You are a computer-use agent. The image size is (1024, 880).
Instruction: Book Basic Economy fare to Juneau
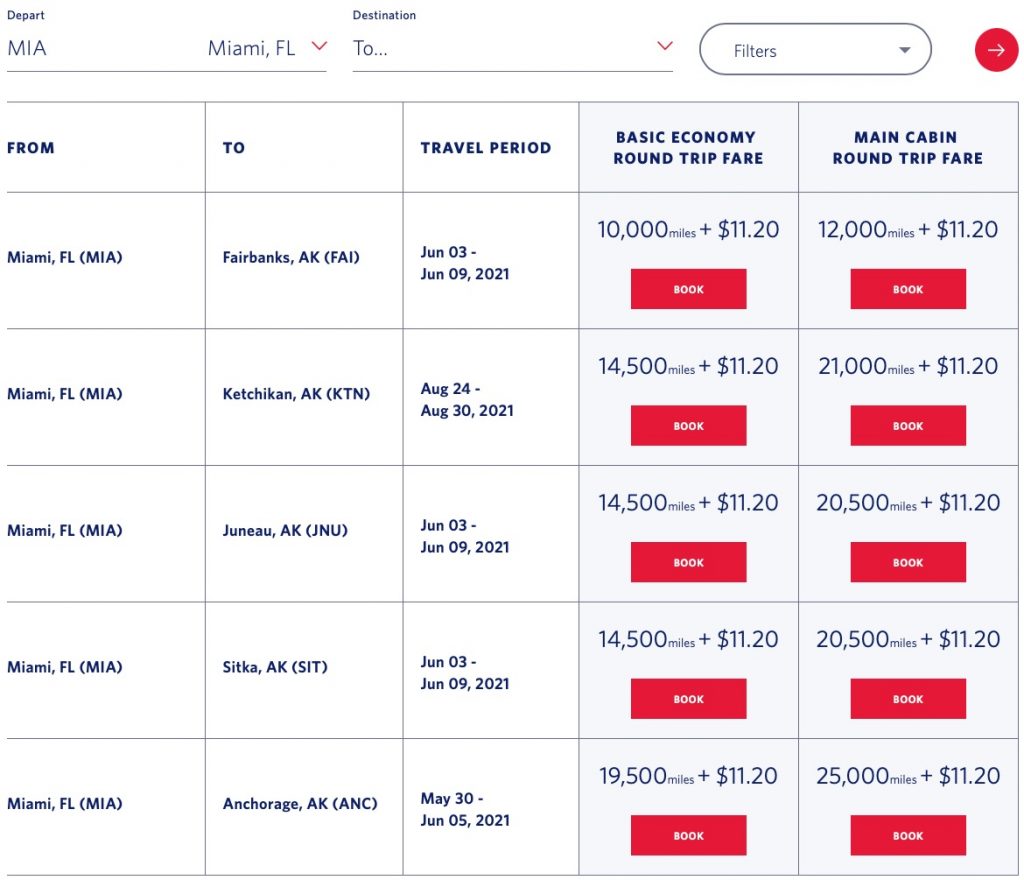(688, 562)
